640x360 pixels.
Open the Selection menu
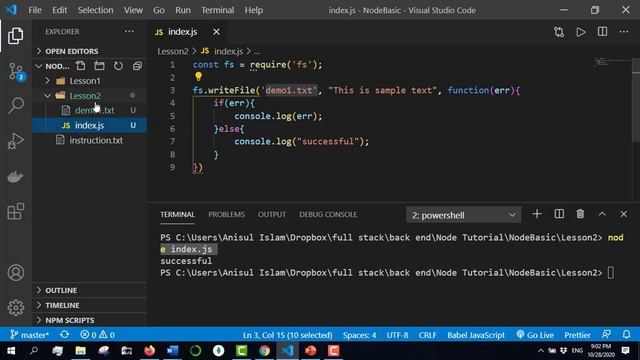[96, 10]
